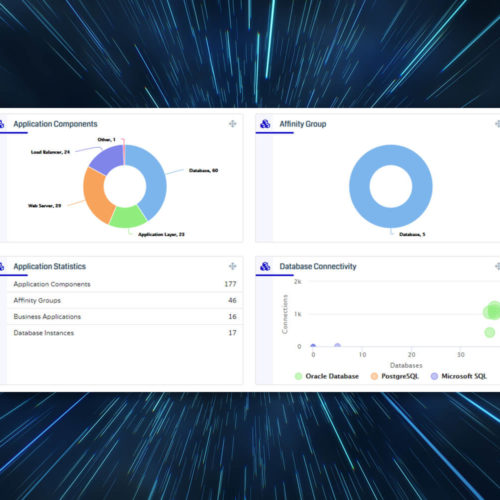Click the value 16 for Business Applications
The image size is (500, 500).
232,316
